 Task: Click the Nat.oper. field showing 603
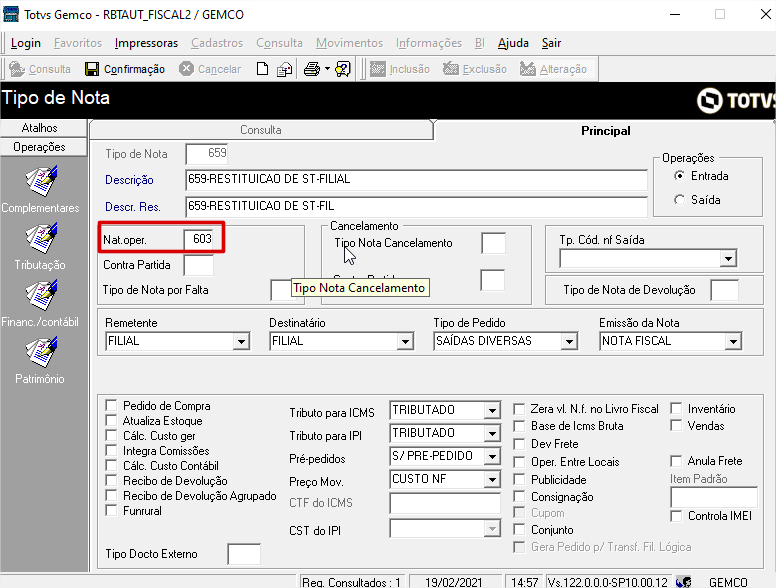tap(198, 240)
